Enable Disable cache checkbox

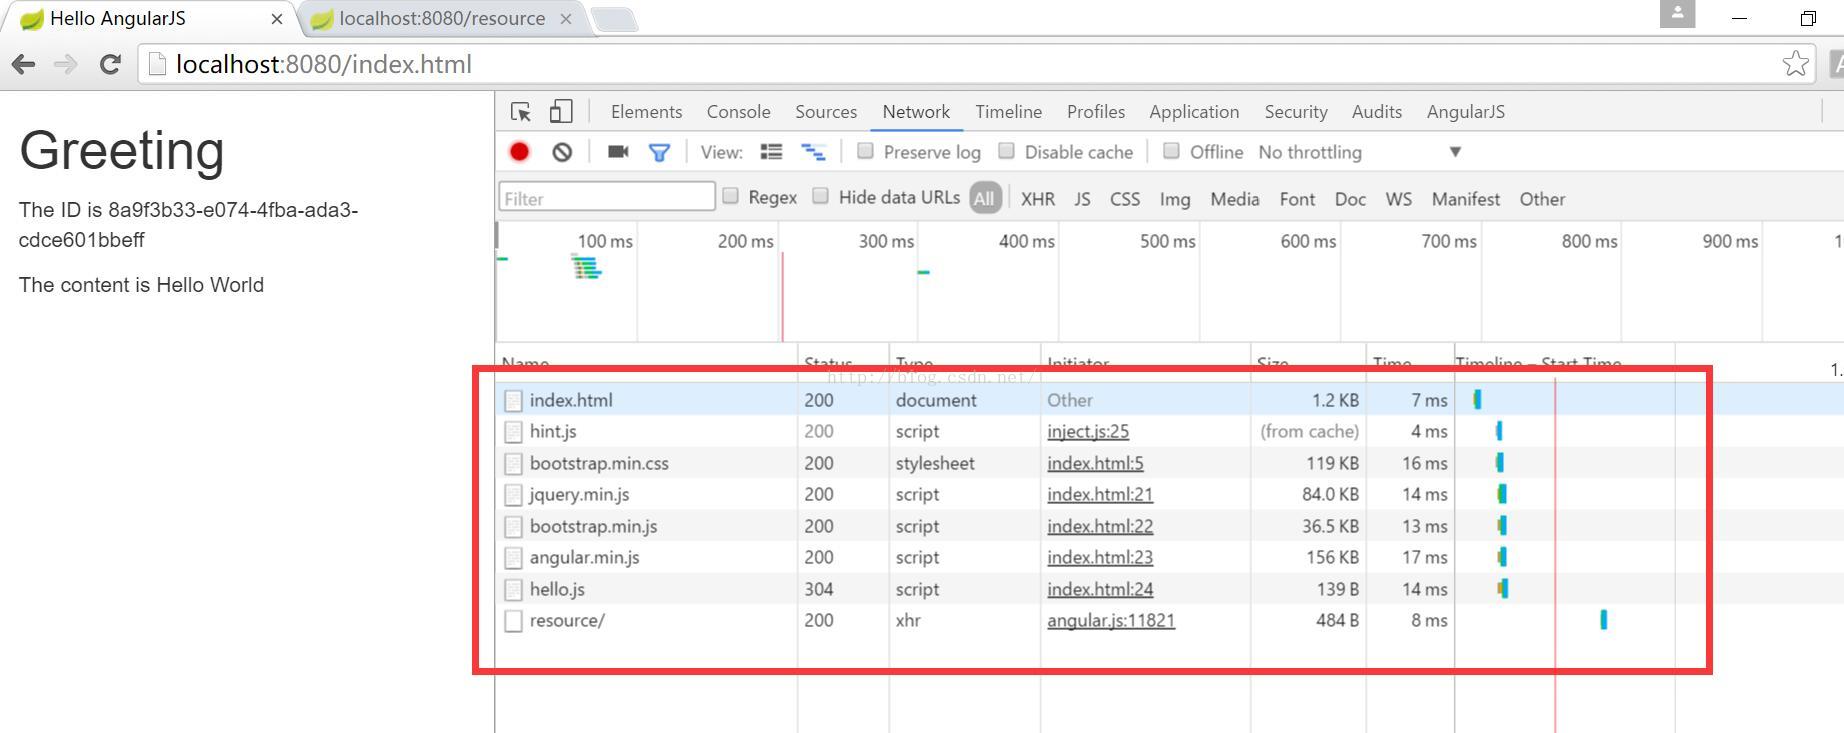click(x=1007, y=151)
